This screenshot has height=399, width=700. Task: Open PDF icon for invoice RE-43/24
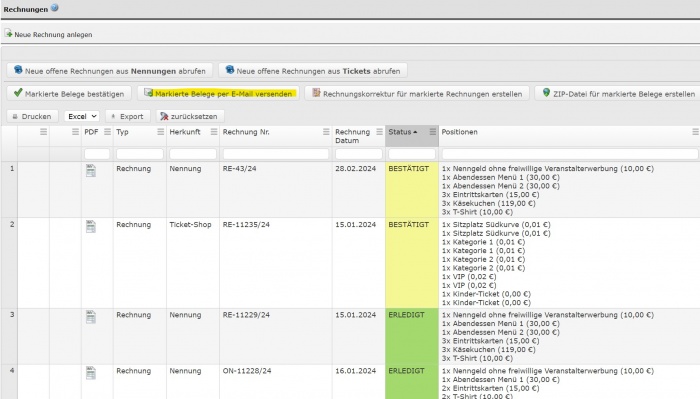click(91, 170)
